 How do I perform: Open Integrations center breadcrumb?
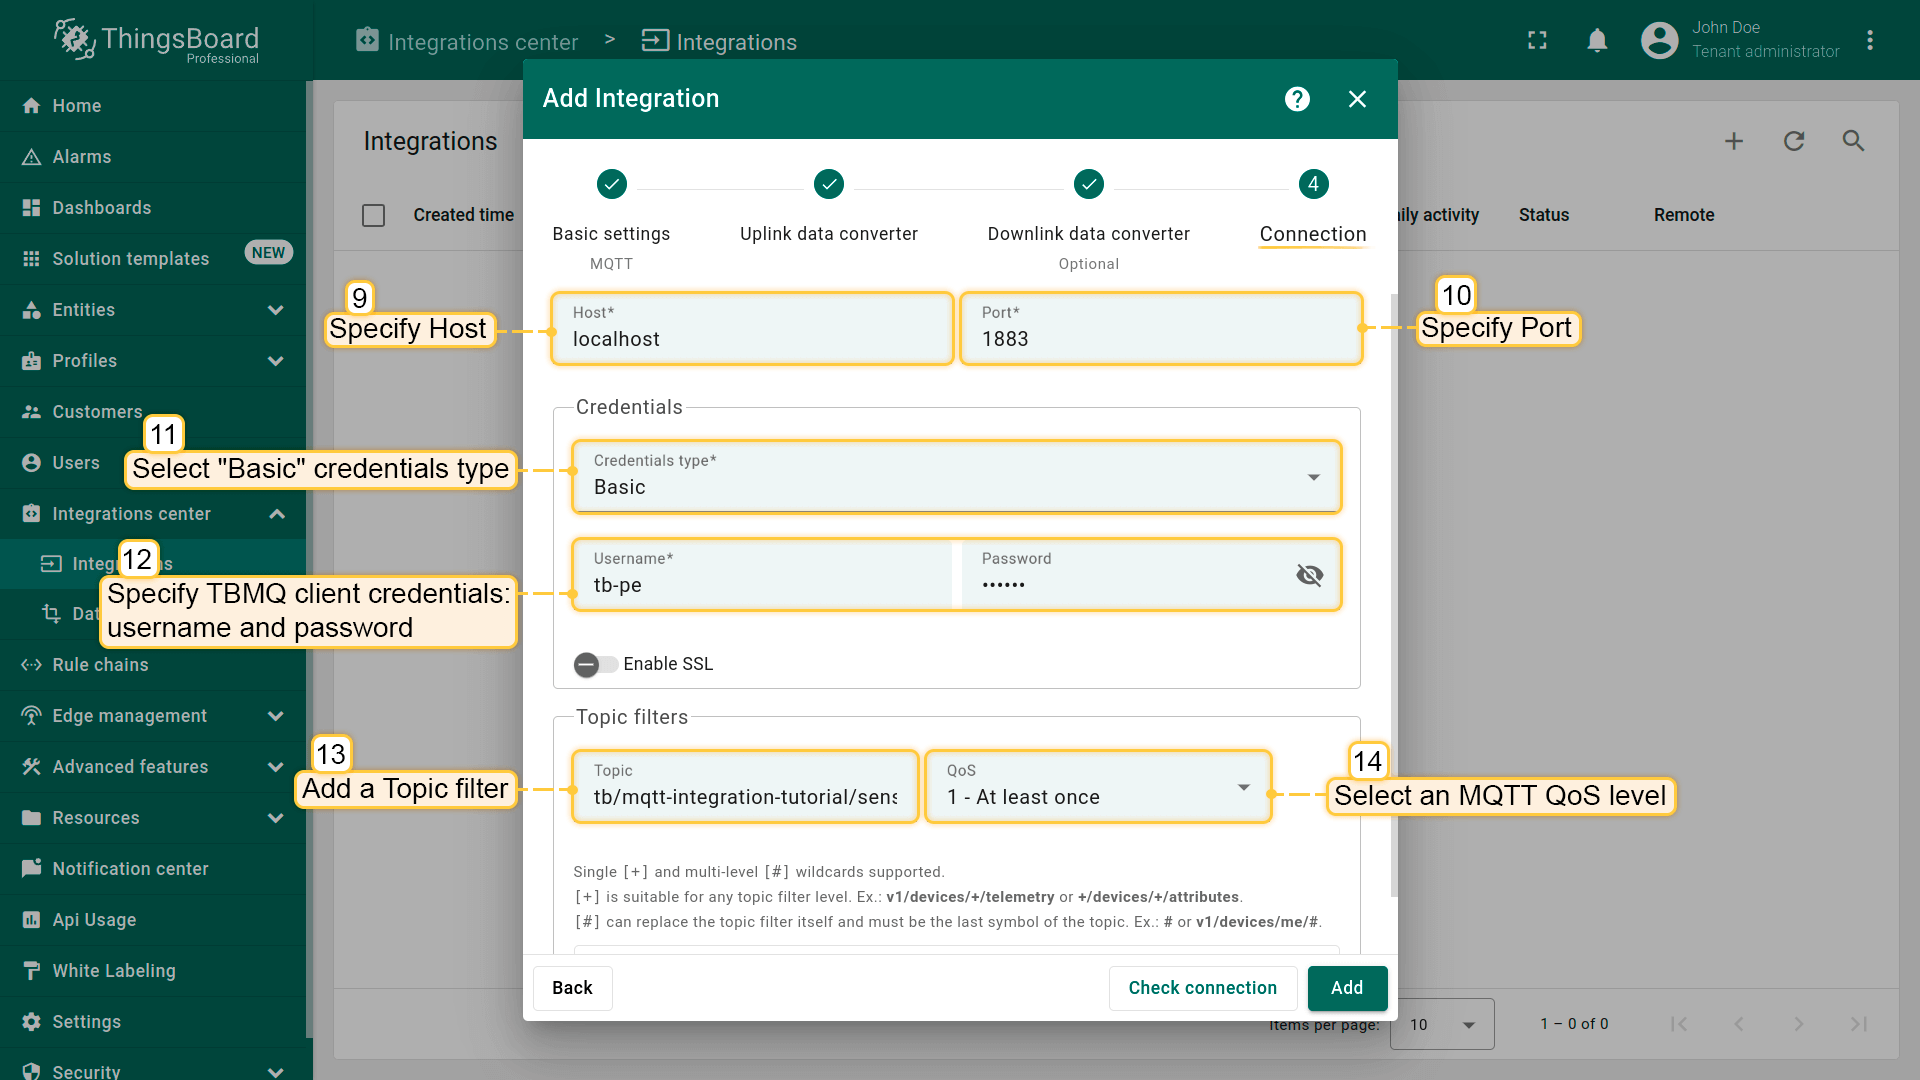466,41
